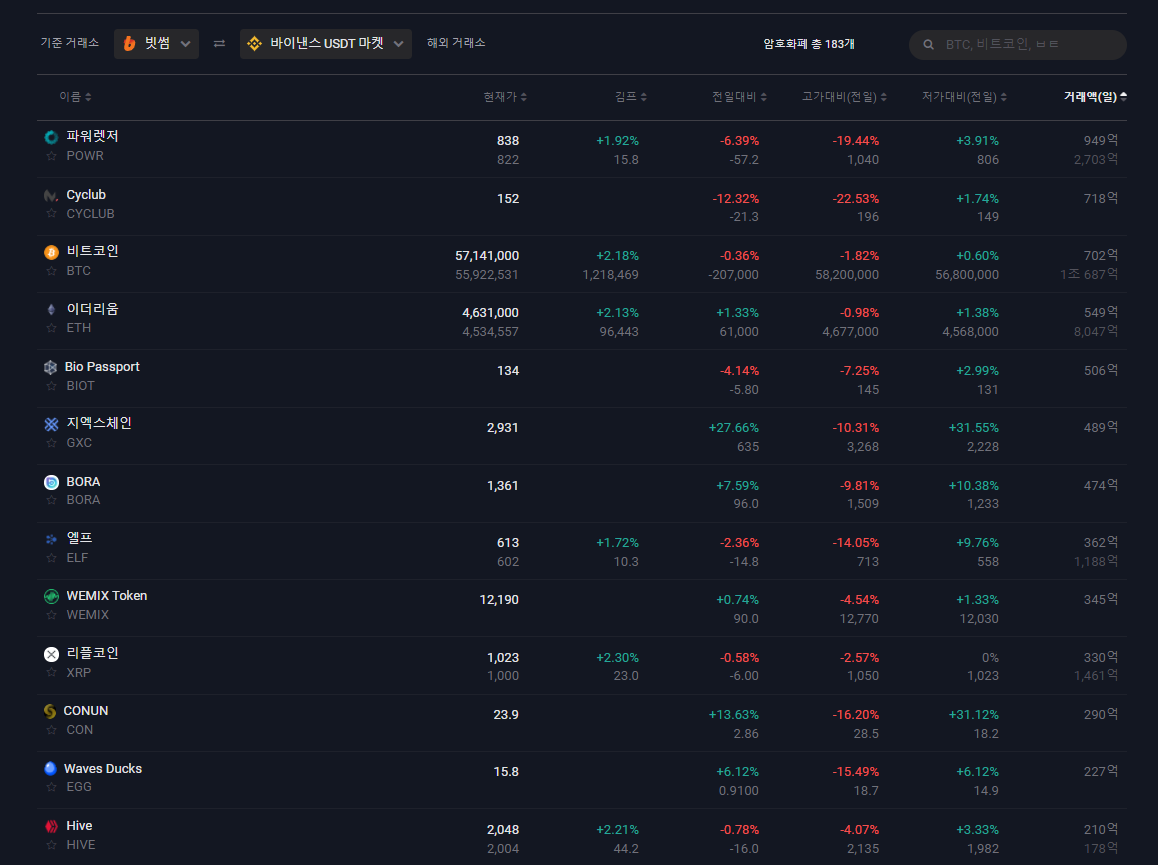1158x865 pixels.
Task: Open the Bio Passport coin link
Action: pos(102,367)
